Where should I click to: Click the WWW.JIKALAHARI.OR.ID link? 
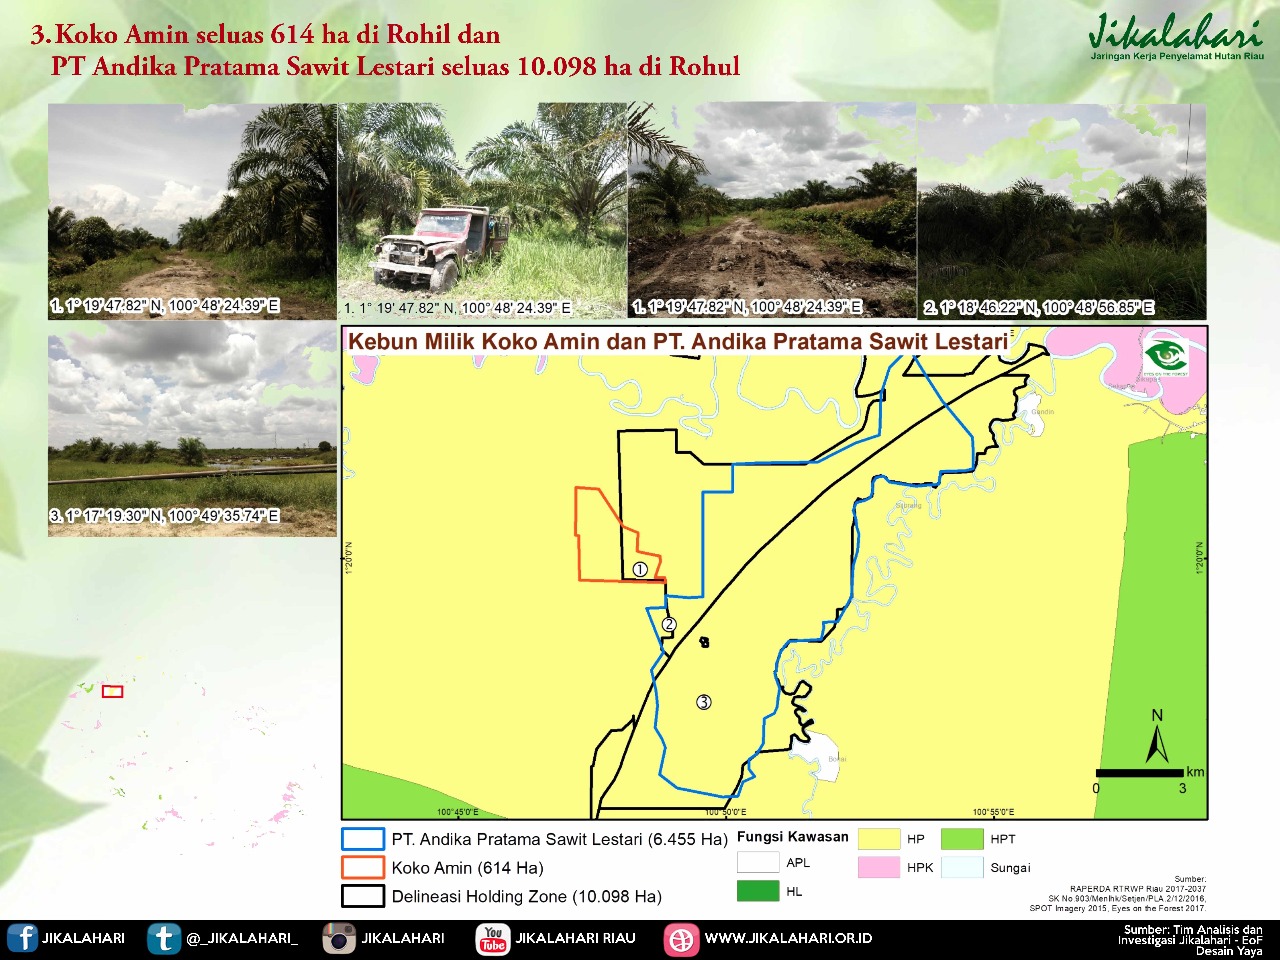click(x=788, y=938)
